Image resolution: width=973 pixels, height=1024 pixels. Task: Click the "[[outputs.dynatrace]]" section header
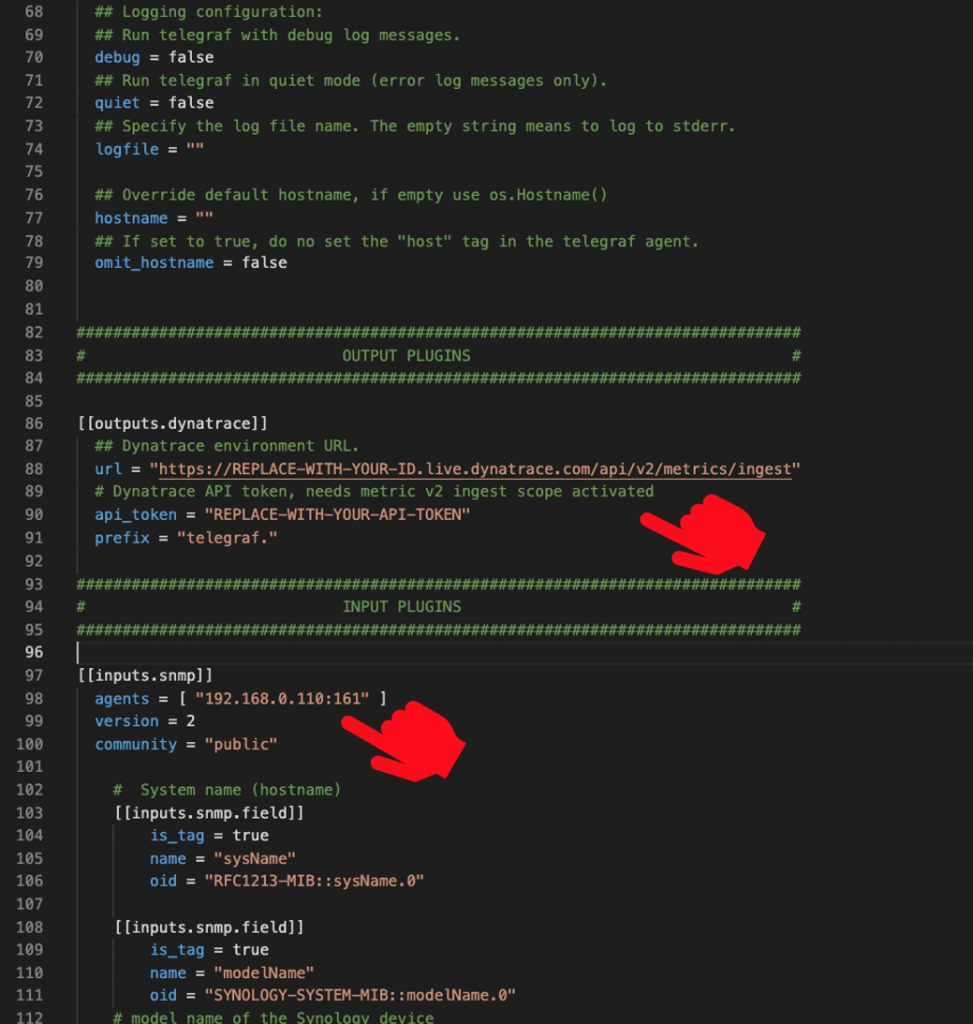pyautogui.click(x=172, y=424)
